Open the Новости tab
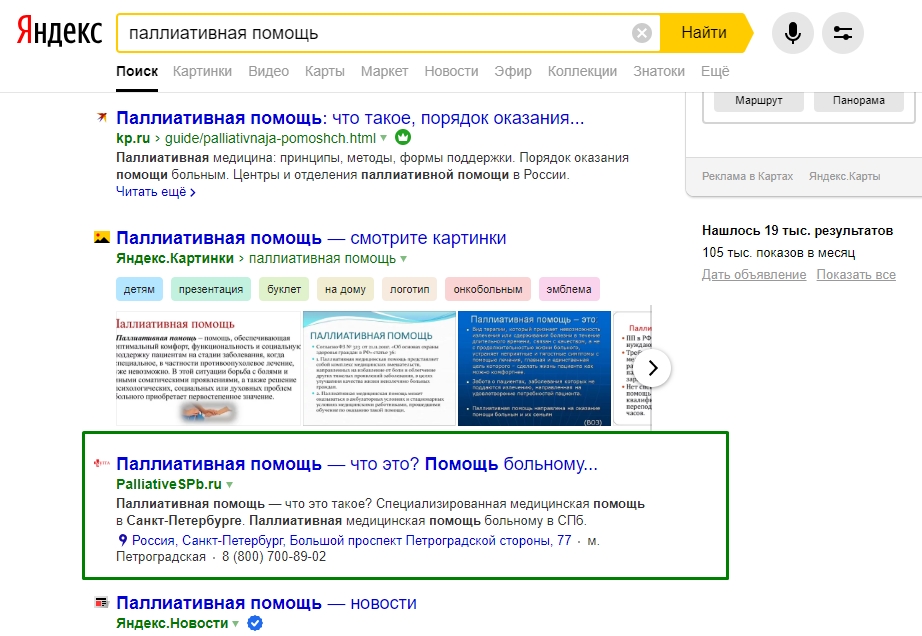This screenshot has height=636, width=922. pyautogui.click(x=451, y=71)
